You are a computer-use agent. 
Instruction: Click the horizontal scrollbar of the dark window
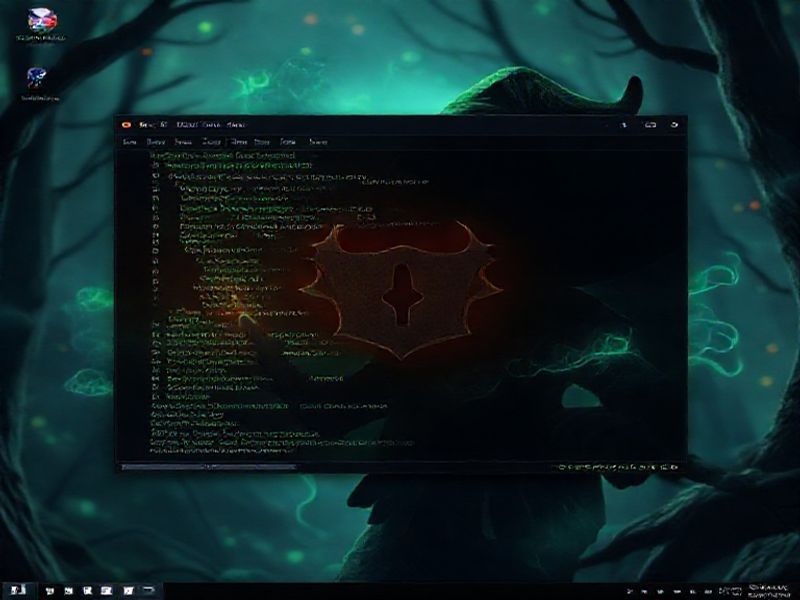209,466
